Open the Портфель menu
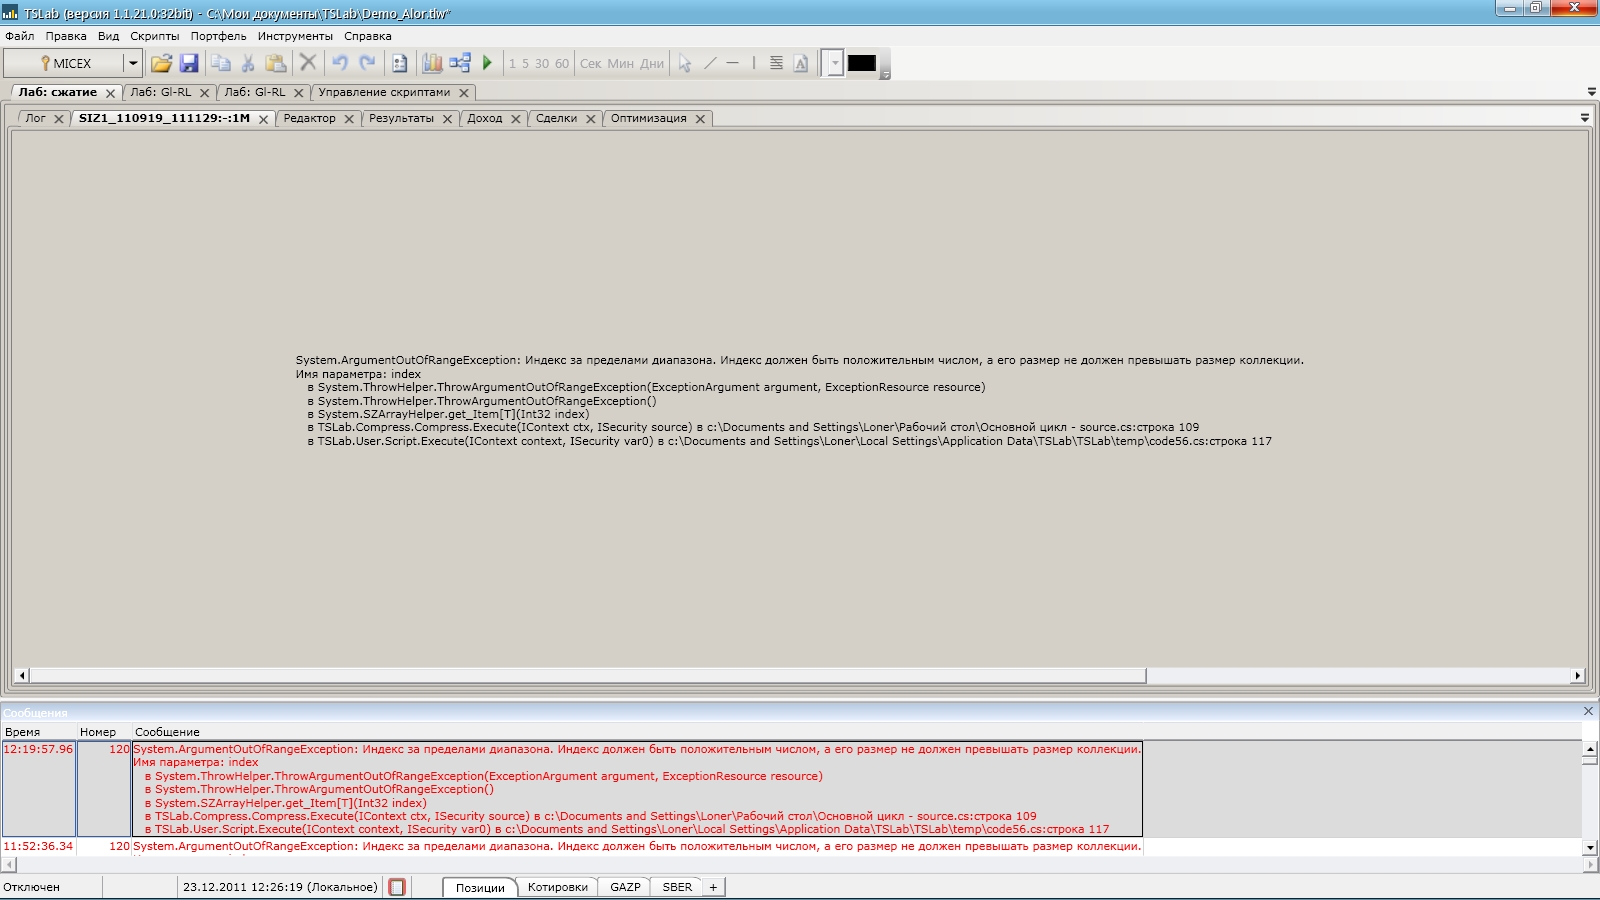This screenshot has height=900, width=1600. (x=218, y=36)
